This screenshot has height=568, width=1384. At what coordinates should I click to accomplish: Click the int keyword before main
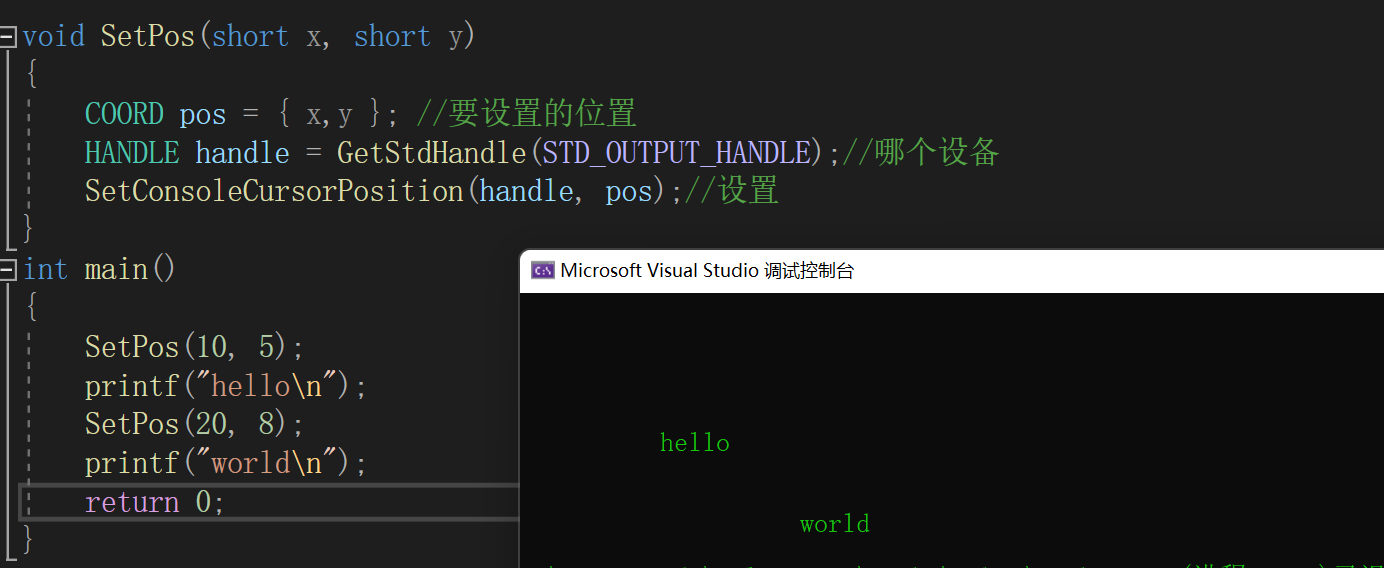[46, 270]
